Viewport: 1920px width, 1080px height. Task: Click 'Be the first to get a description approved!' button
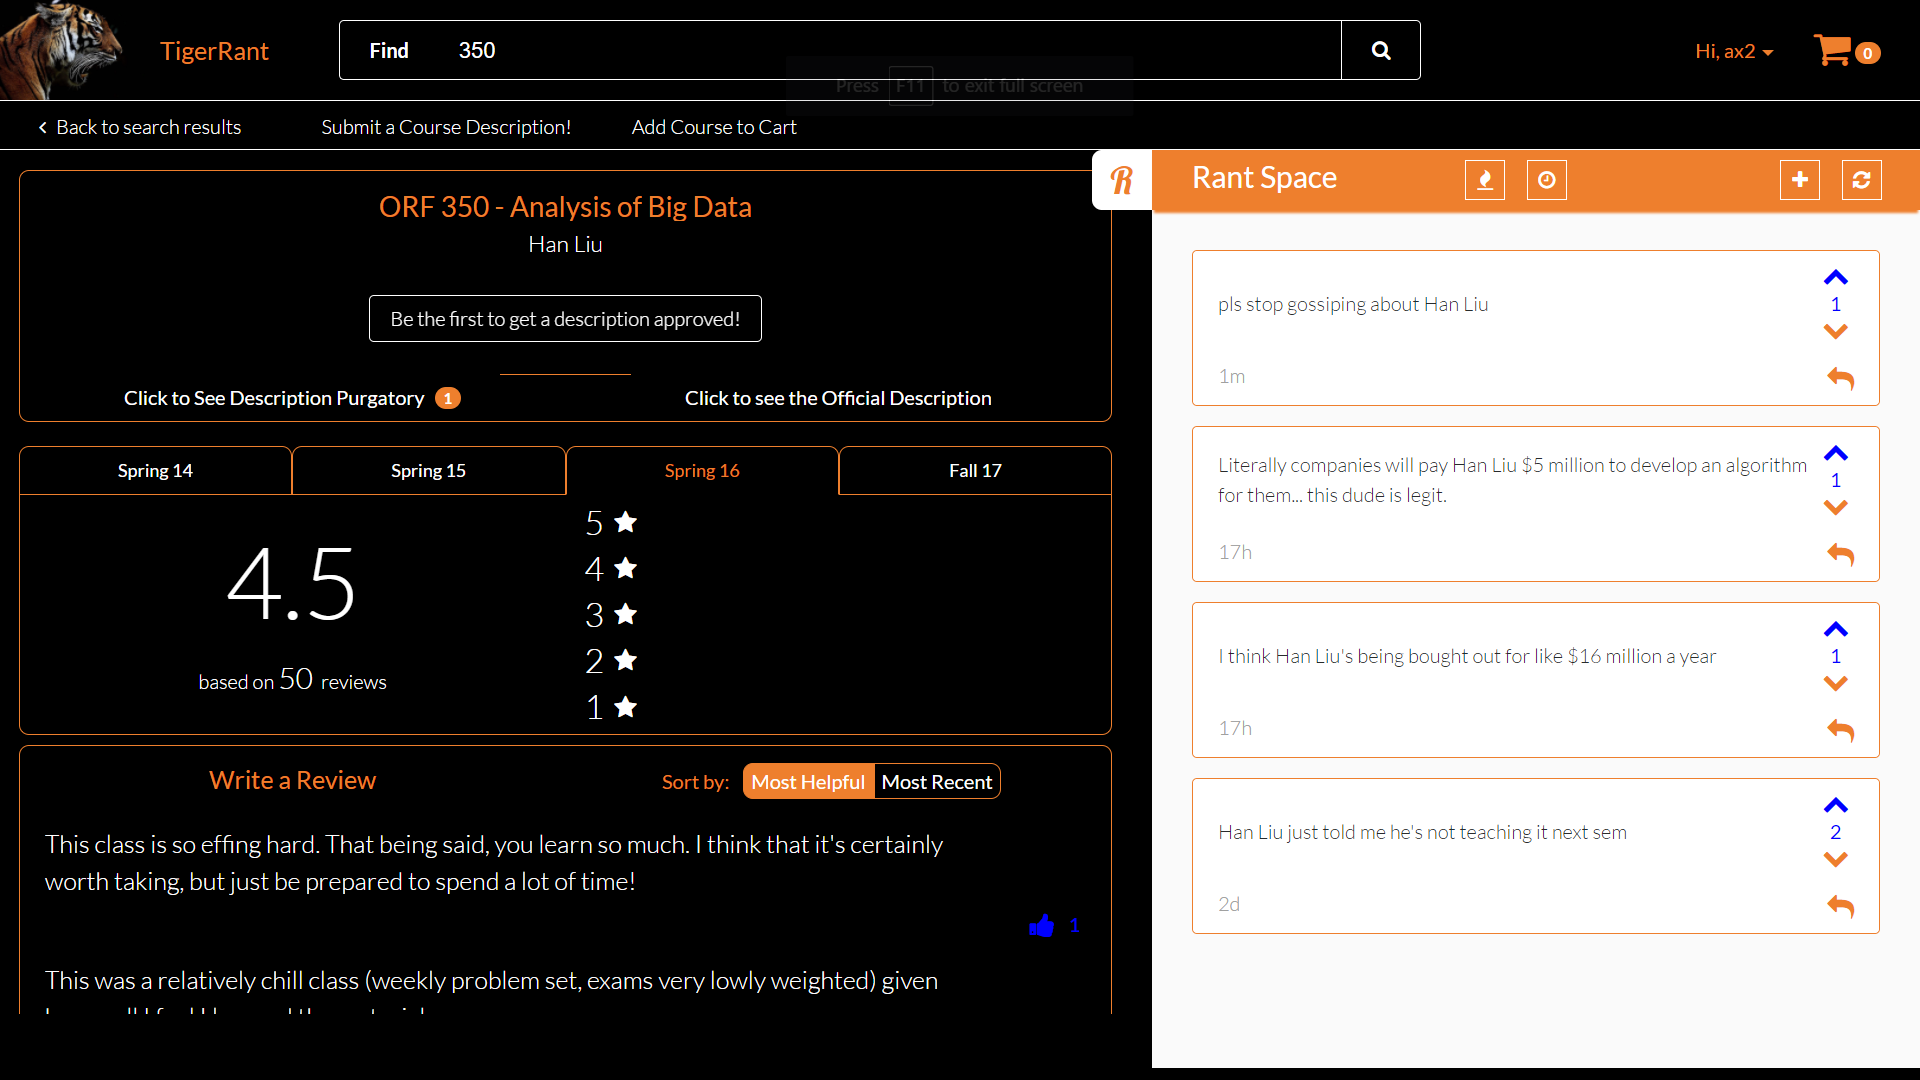[565, 319]
